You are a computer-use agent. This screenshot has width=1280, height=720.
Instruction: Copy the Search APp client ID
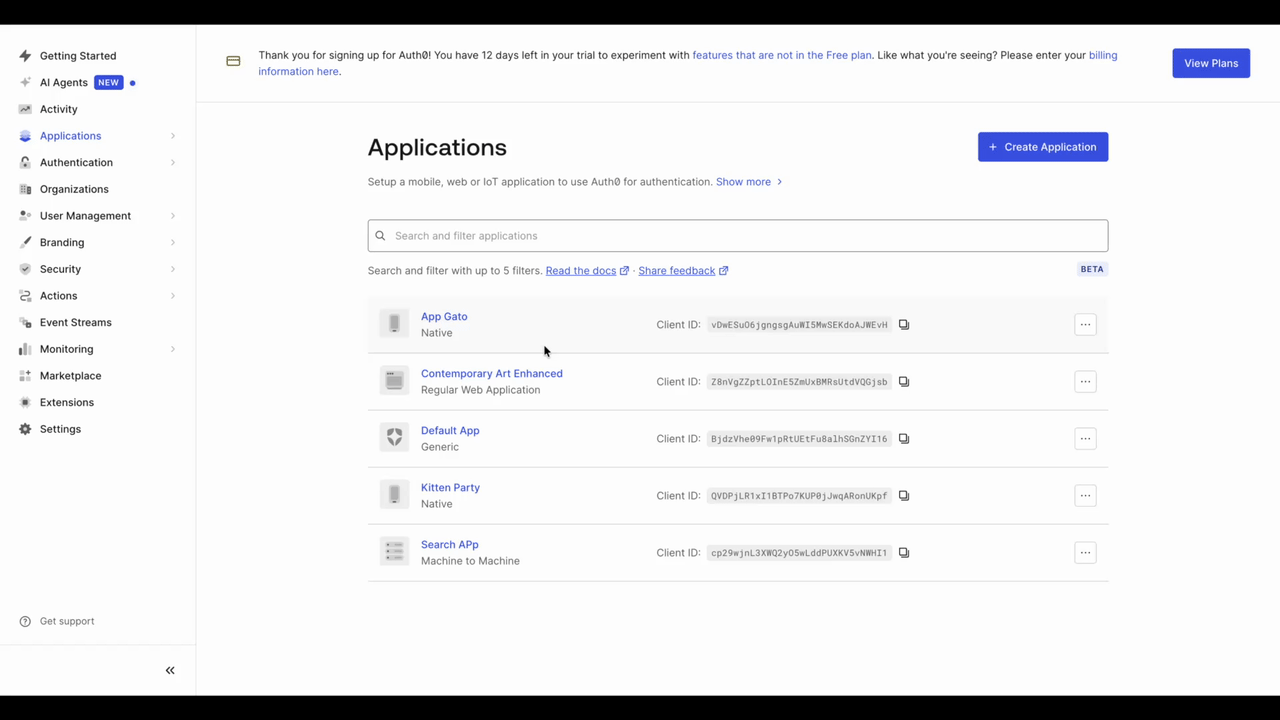904,553
